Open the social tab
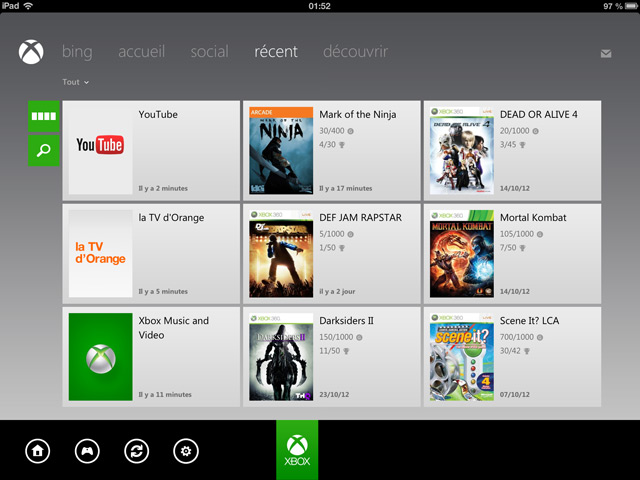The width and height of the screenshot is (640, 480). tap(209, 52)
